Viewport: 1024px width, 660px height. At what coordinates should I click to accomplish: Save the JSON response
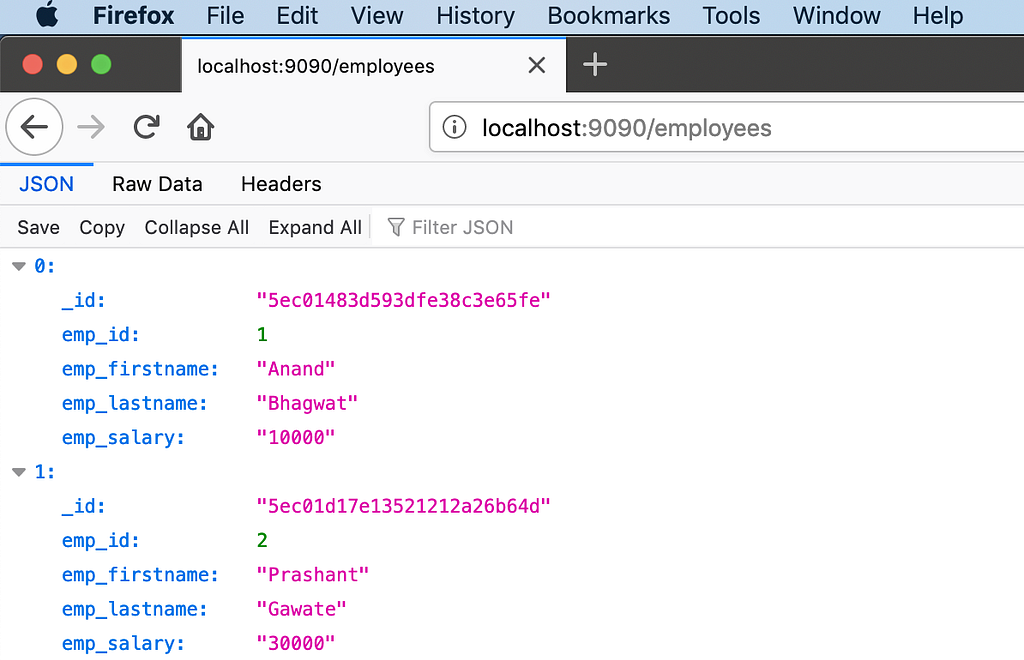39,227
